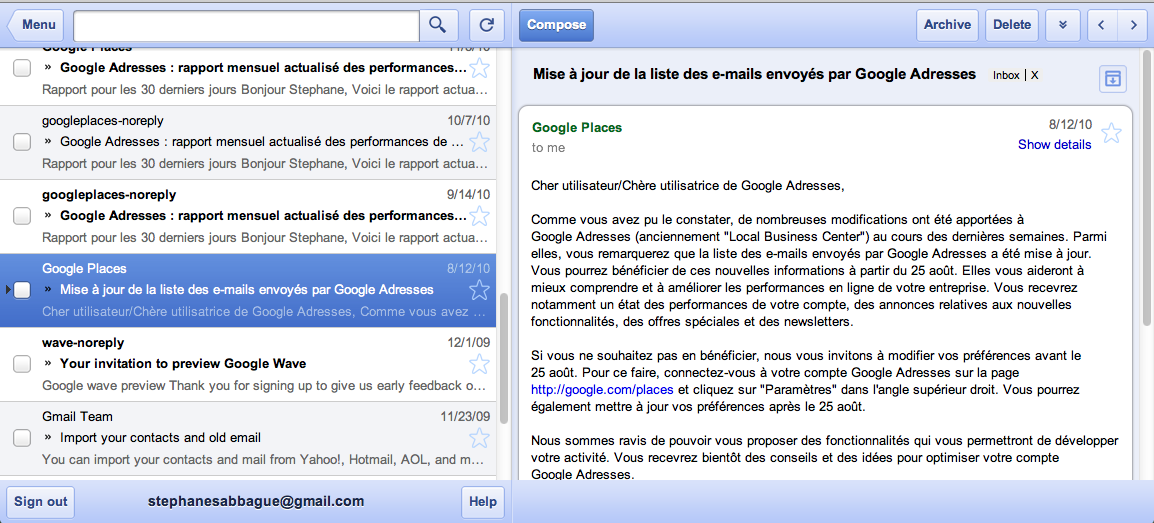Star the wave-noreply email
1154x523 pixels.
[480, 364]
